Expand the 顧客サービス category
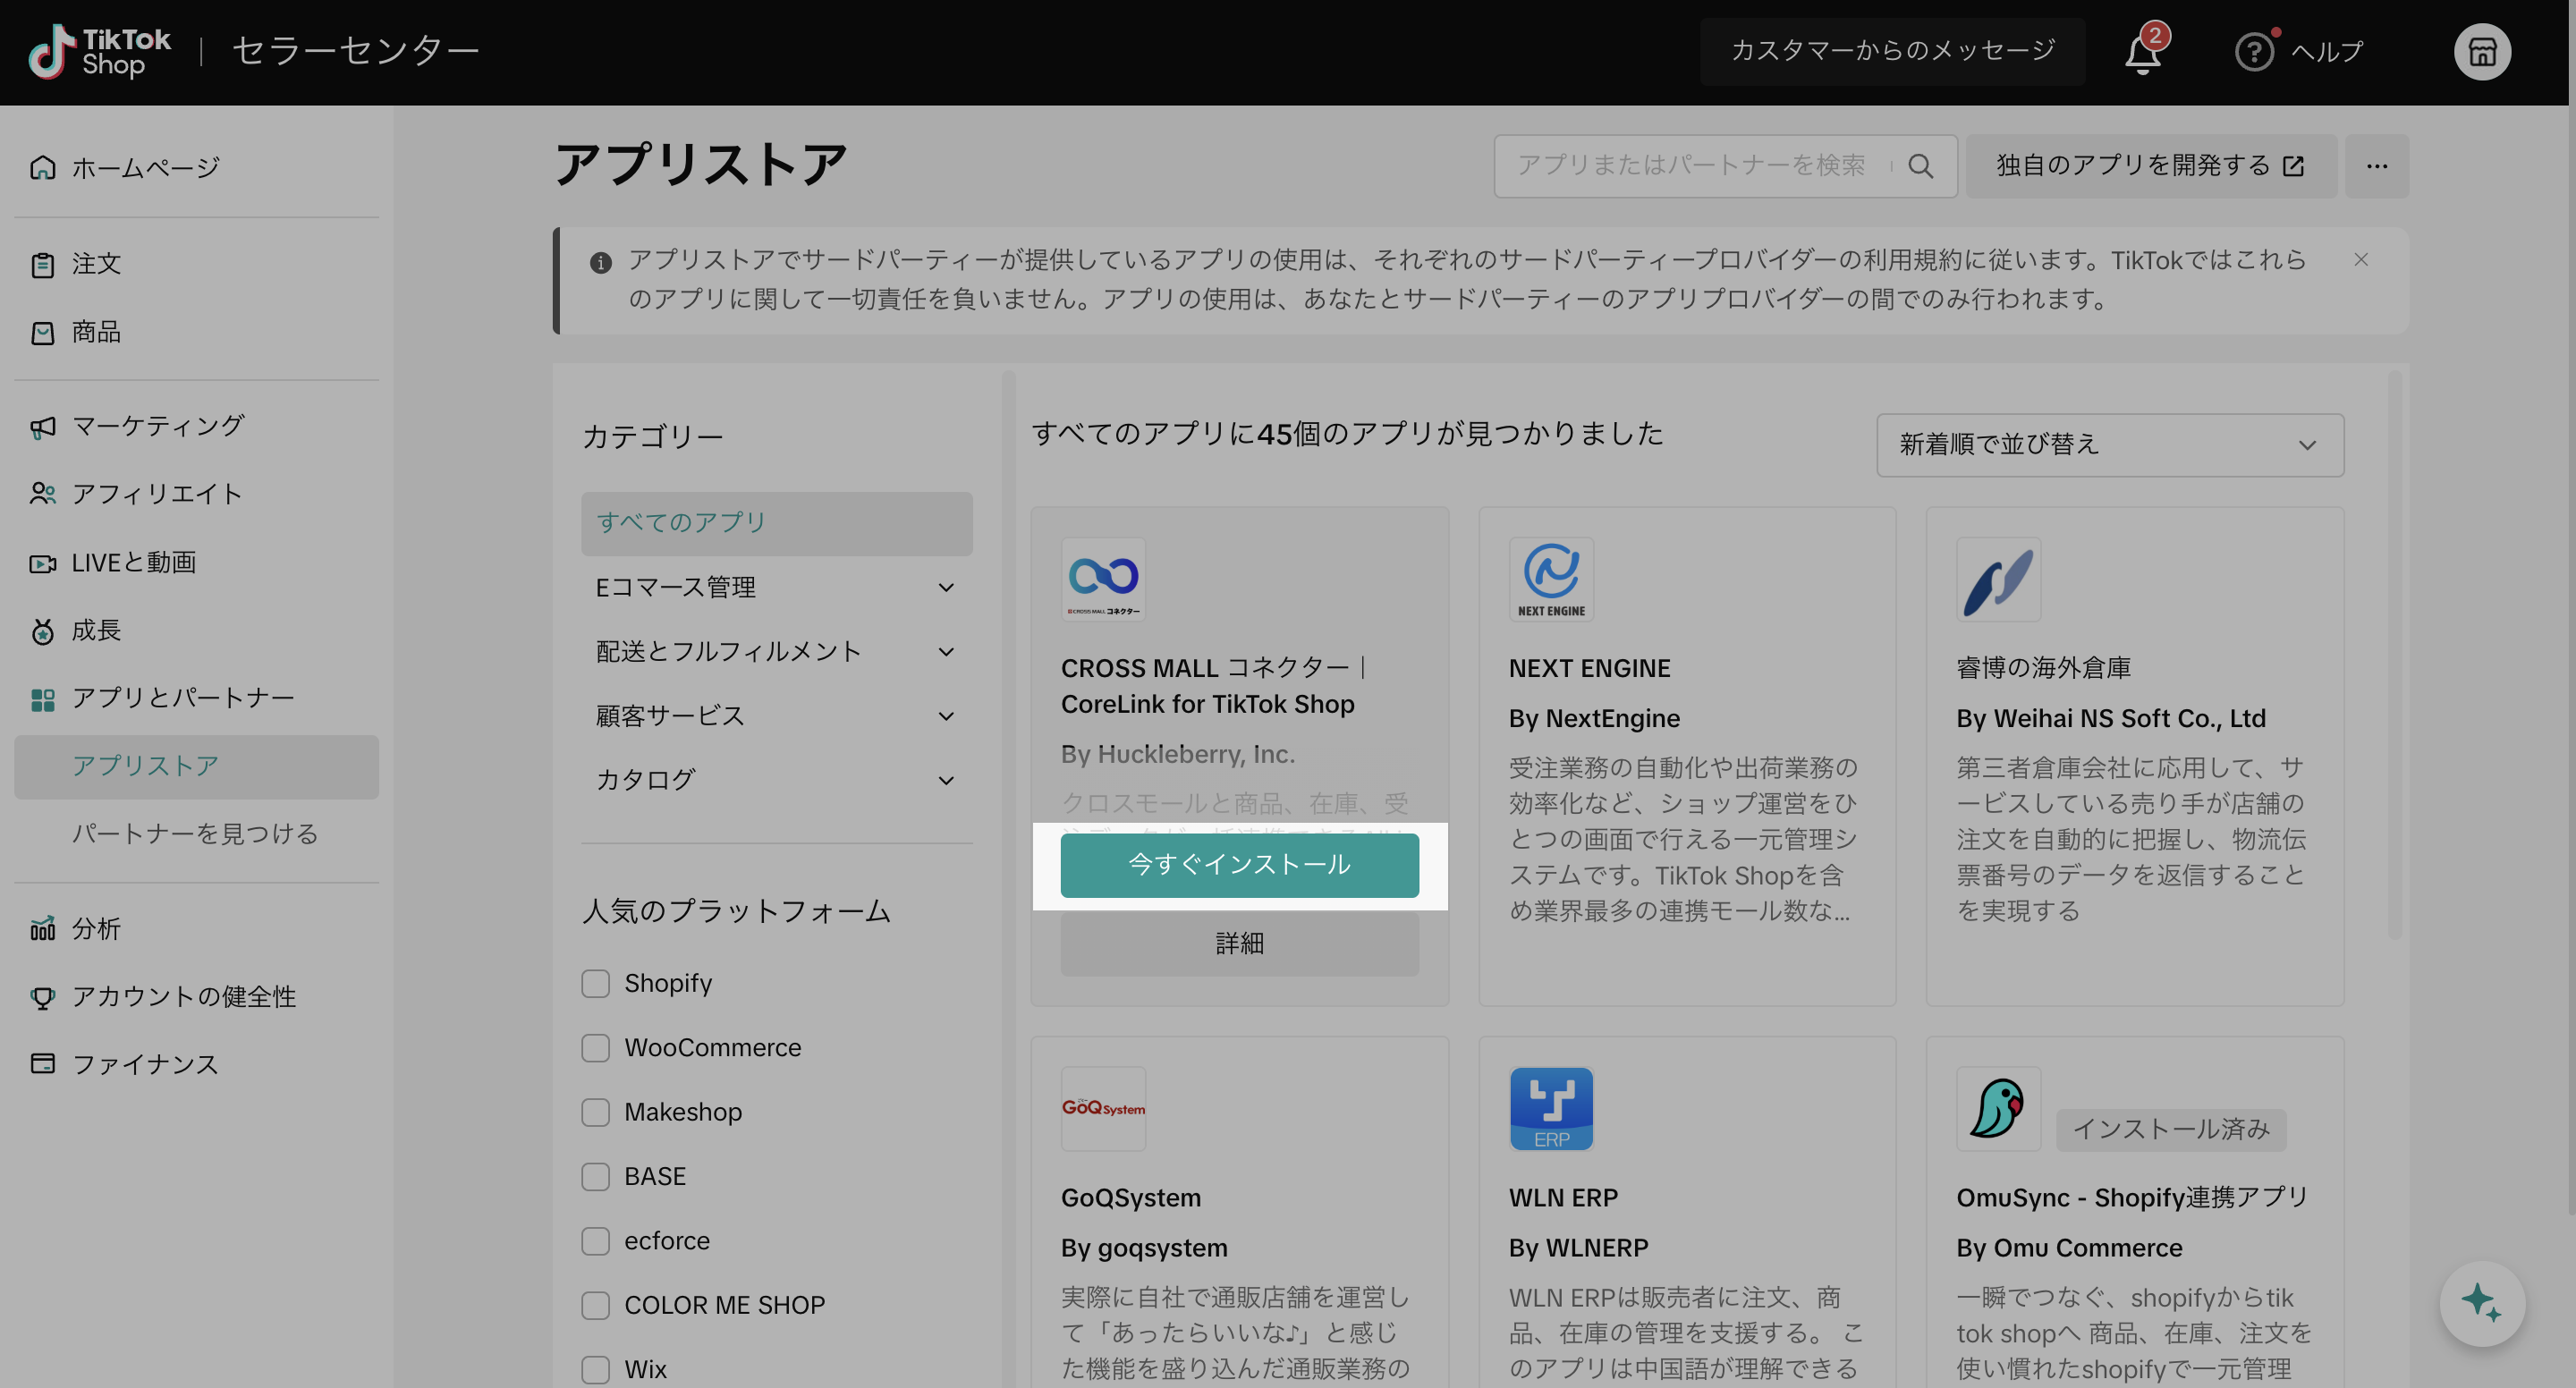This screenshot has height=1388, width=2576. pyautogui.click(x=775, y=716)
